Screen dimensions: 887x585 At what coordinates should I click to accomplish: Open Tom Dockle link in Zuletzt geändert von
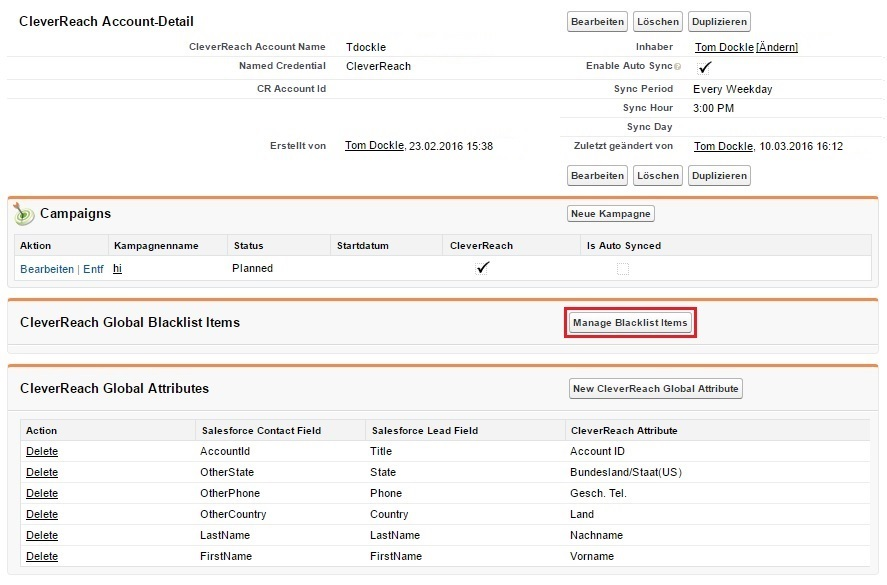[x=724, y=146]
